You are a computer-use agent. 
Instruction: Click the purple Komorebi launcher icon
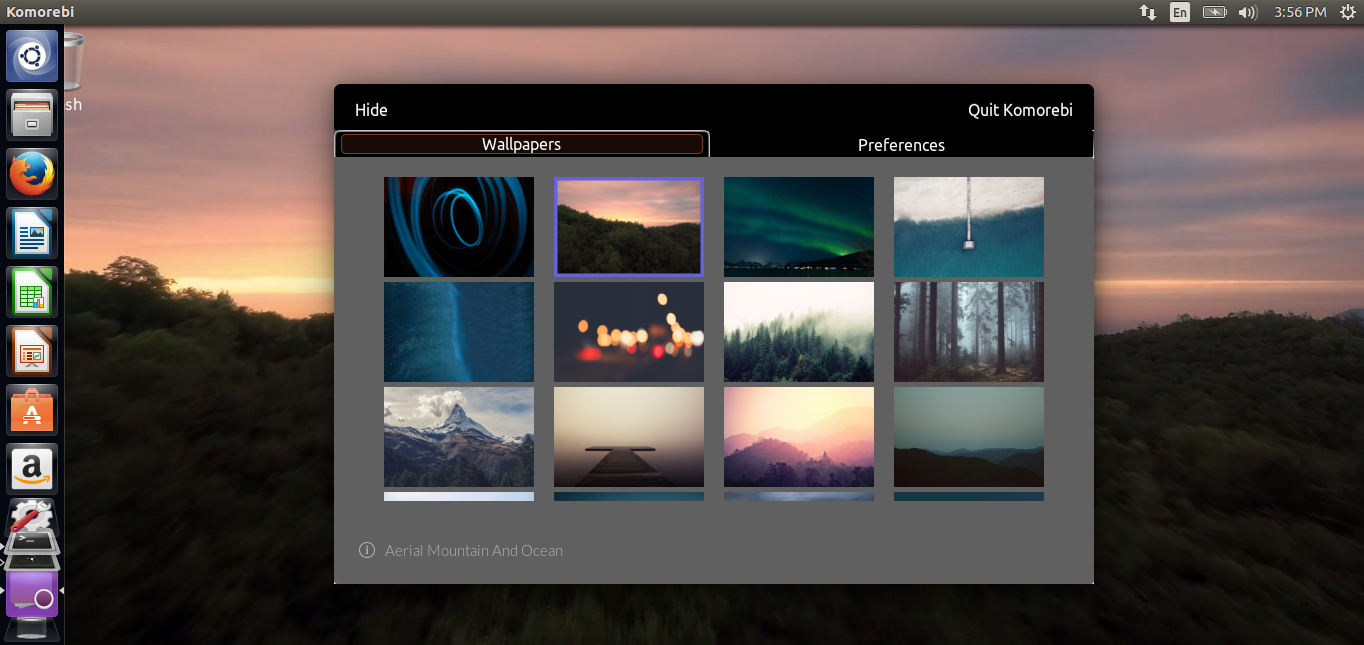(32, 594)
